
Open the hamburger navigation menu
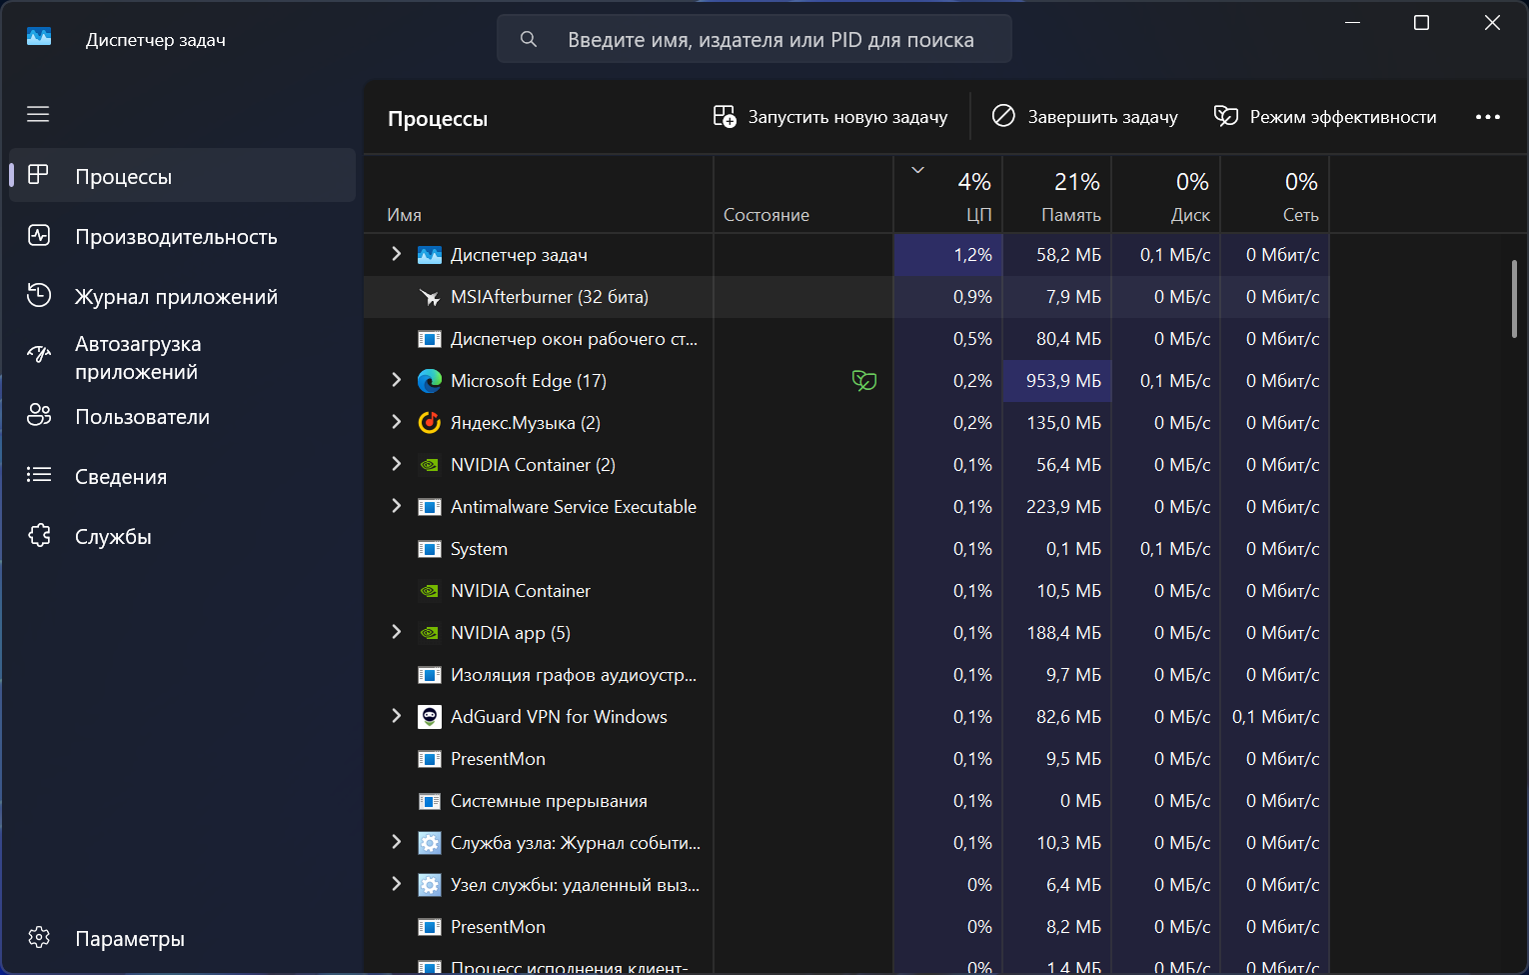pyautogui.click(x=38, y=114)
